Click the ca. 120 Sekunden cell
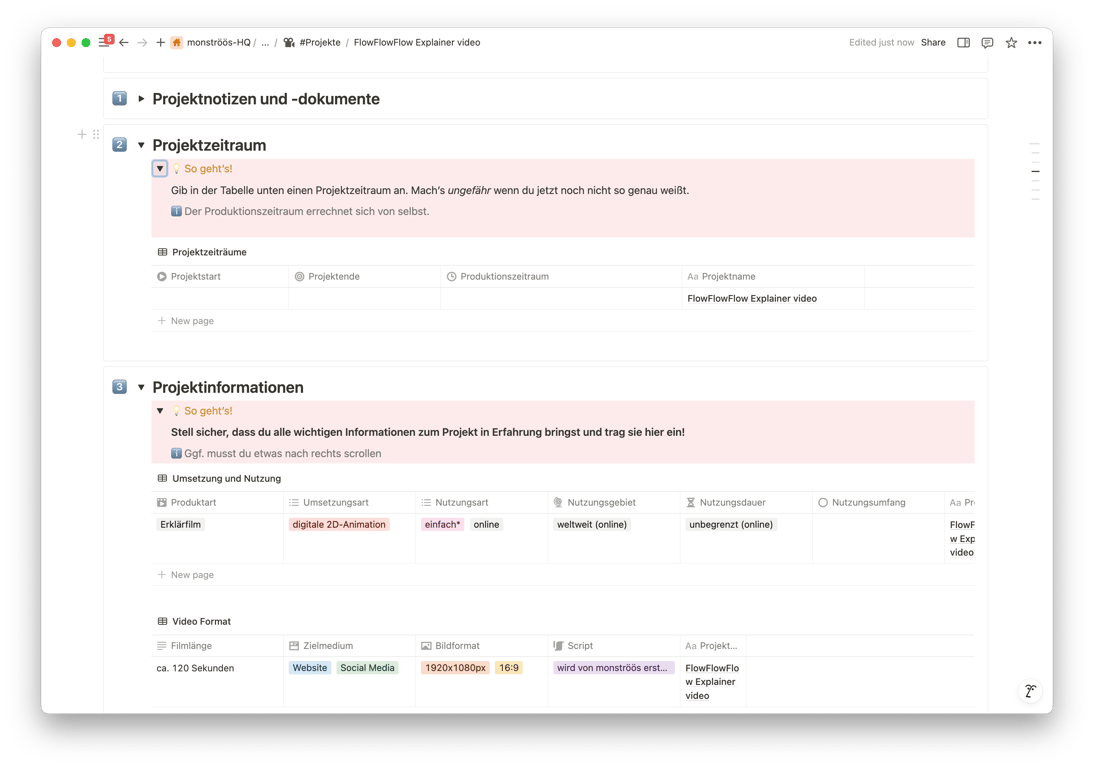 point(217,682)
